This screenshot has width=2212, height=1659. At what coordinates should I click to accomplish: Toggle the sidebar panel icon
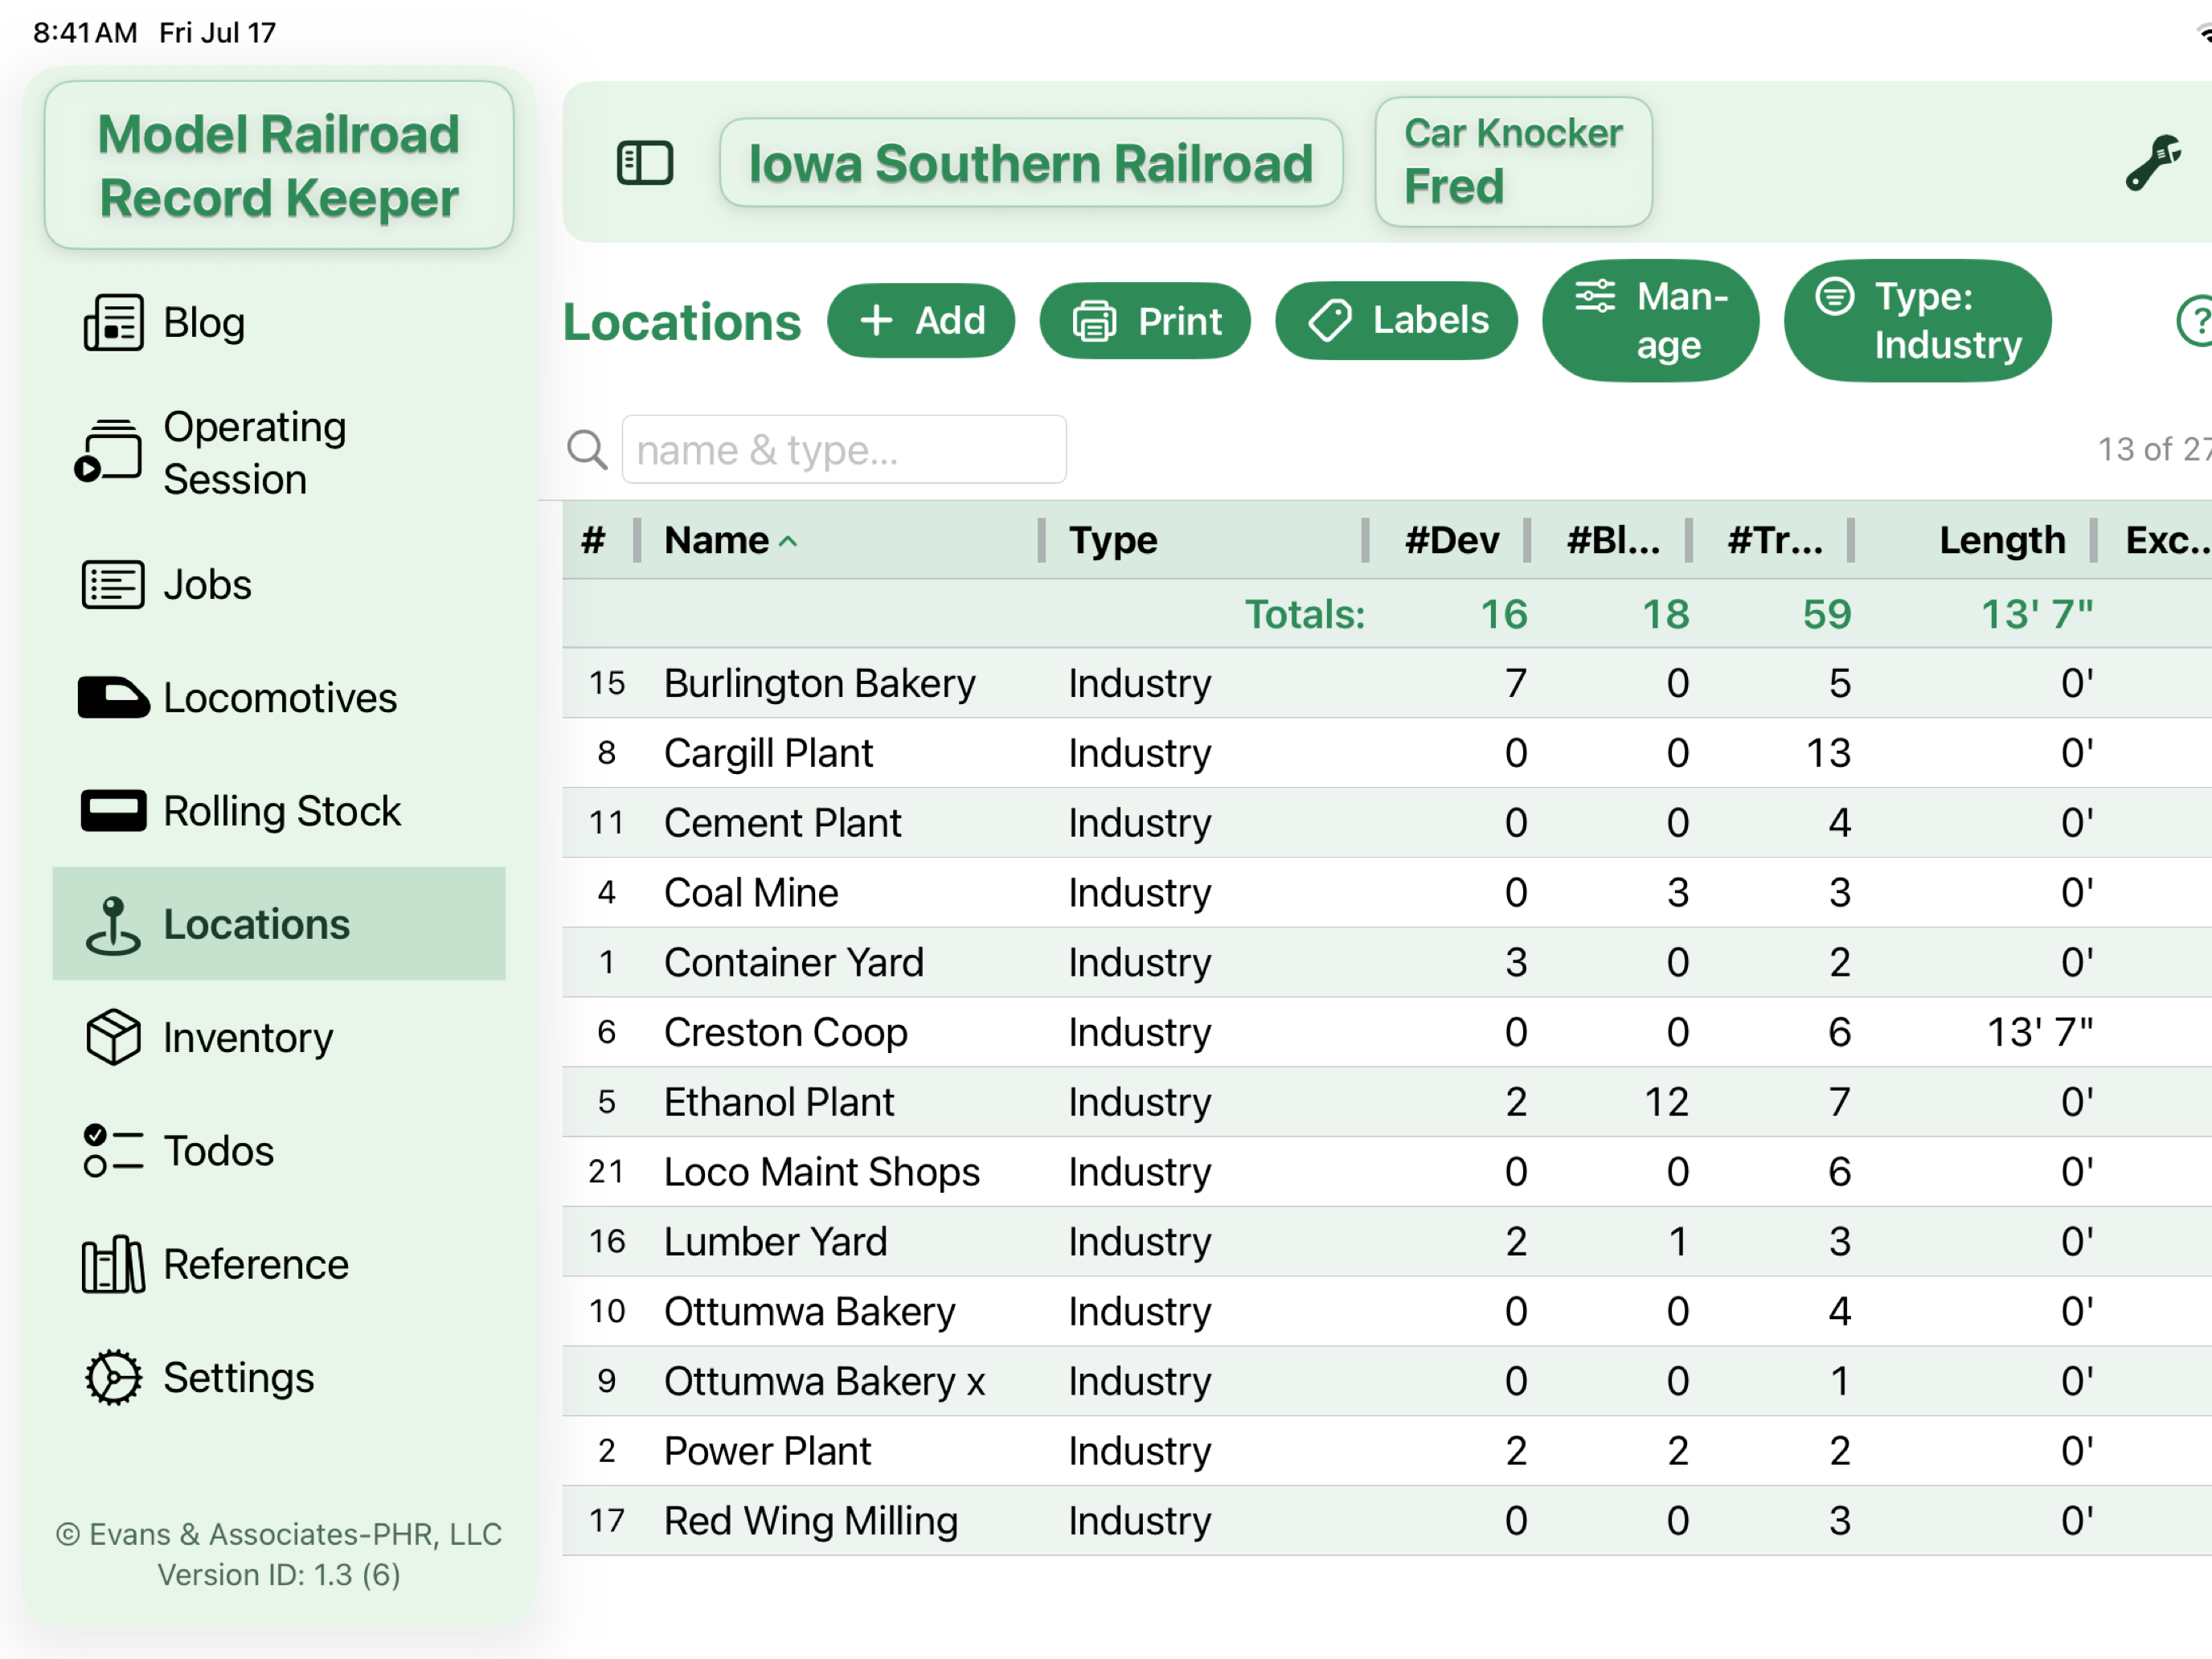pos(645,163)
